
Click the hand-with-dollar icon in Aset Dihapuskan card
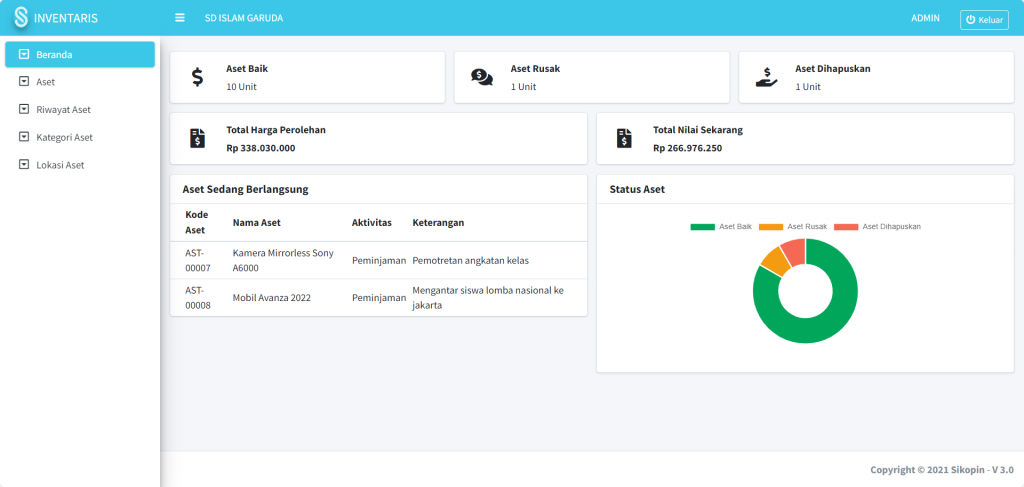[x=766, y=77]
